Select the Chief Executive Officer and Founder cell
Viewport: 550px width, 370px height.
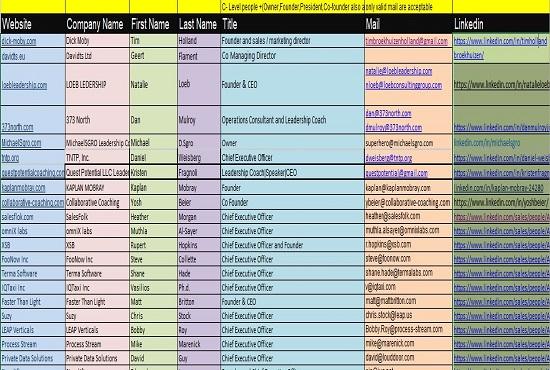(293, 245)
